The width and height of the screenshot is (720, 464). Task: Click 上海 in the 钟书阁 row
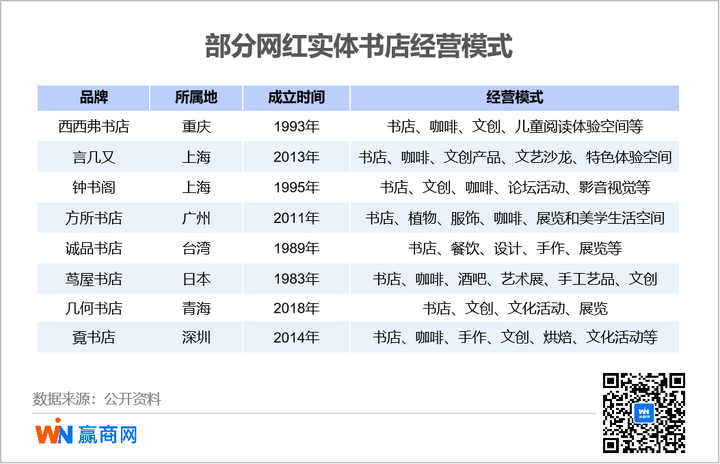196,187
